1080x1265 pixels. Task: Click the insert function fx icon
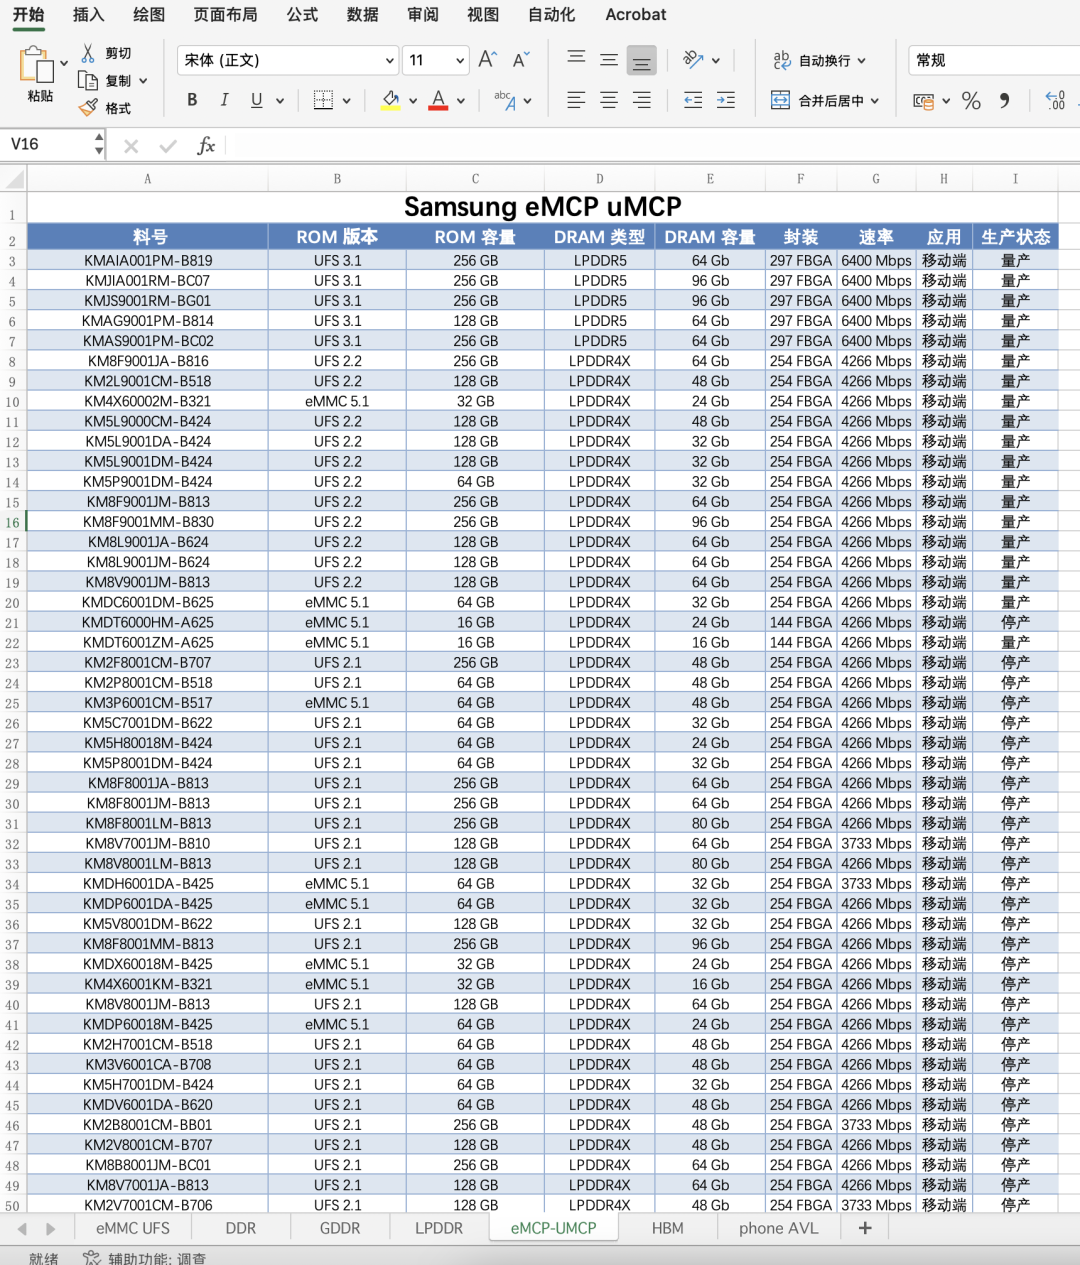click(206, 146)
